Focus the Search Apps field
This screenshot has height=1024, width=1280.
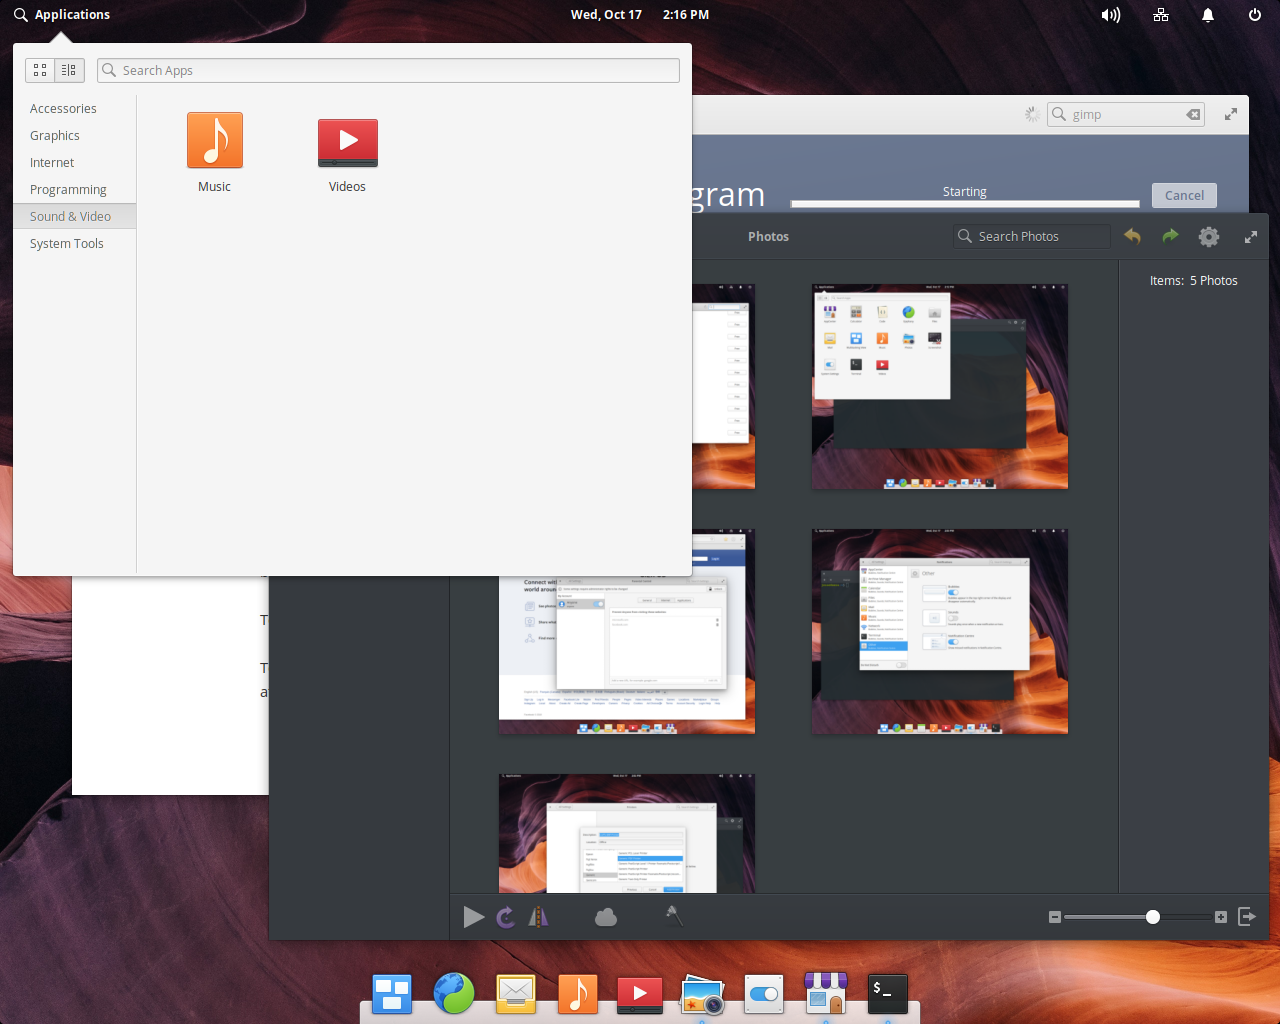click(x=388, y=70)
